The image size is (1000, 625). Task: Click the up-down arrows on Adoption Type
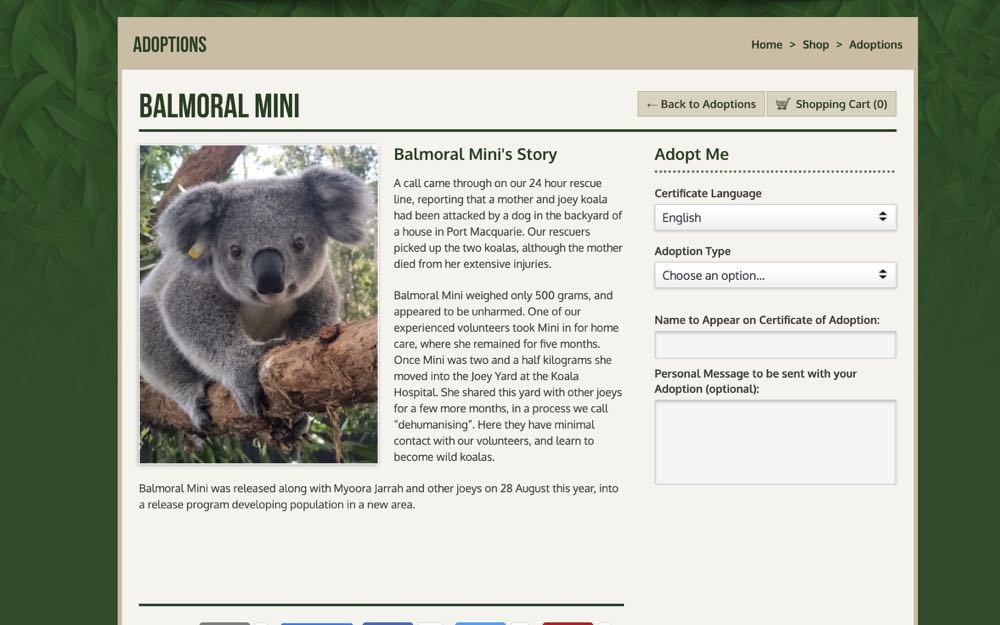click(x=882, y=275)
